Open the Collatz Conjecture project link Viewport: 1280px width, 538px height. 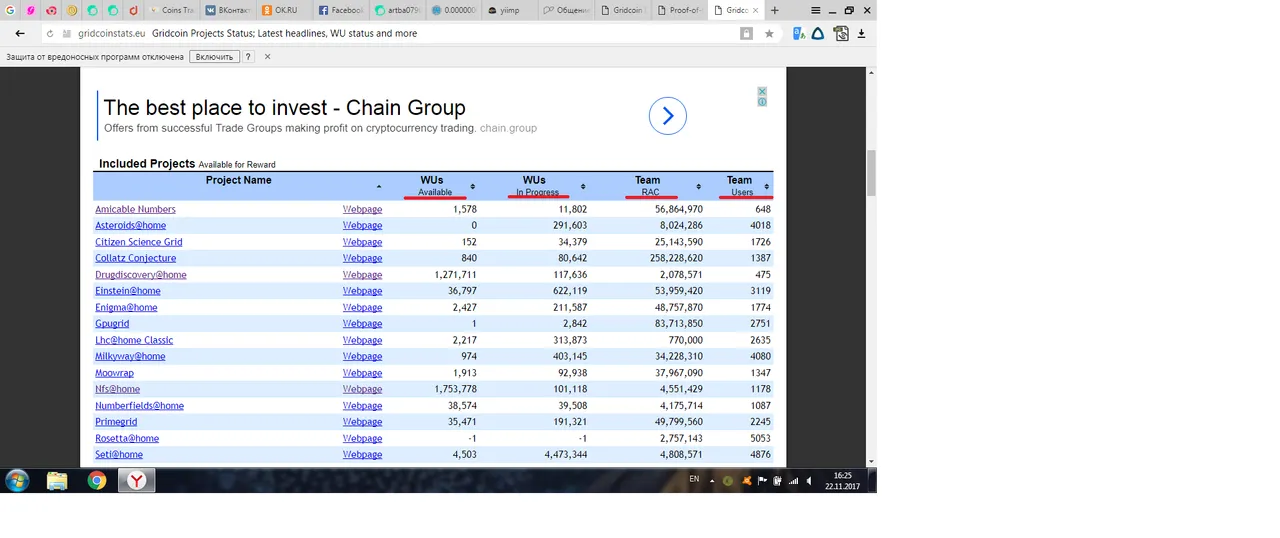[135, 258]
